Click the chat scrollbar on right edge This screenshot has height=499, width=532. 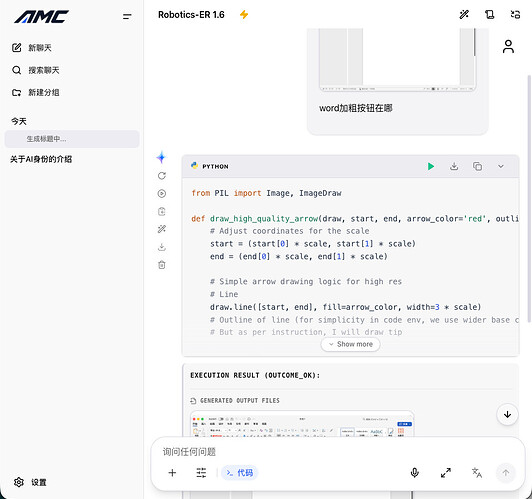[x=529, y=198]
